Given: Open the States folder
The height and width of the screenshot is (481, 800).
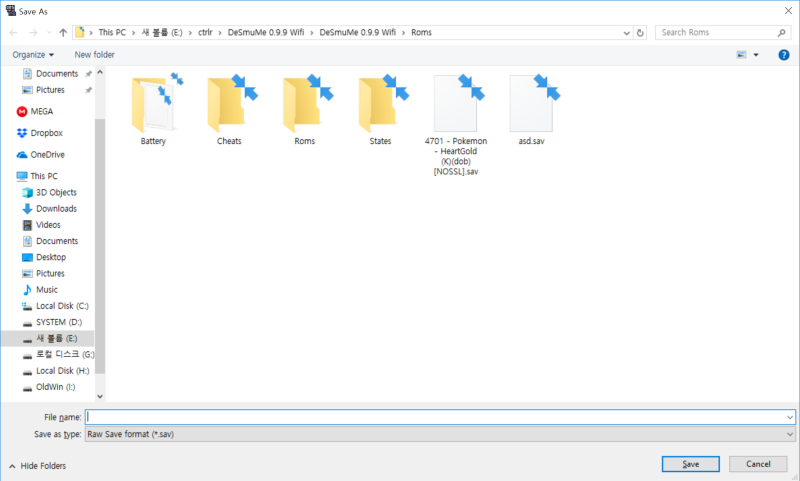Looking at the screenshot, I should pos(381,109).
